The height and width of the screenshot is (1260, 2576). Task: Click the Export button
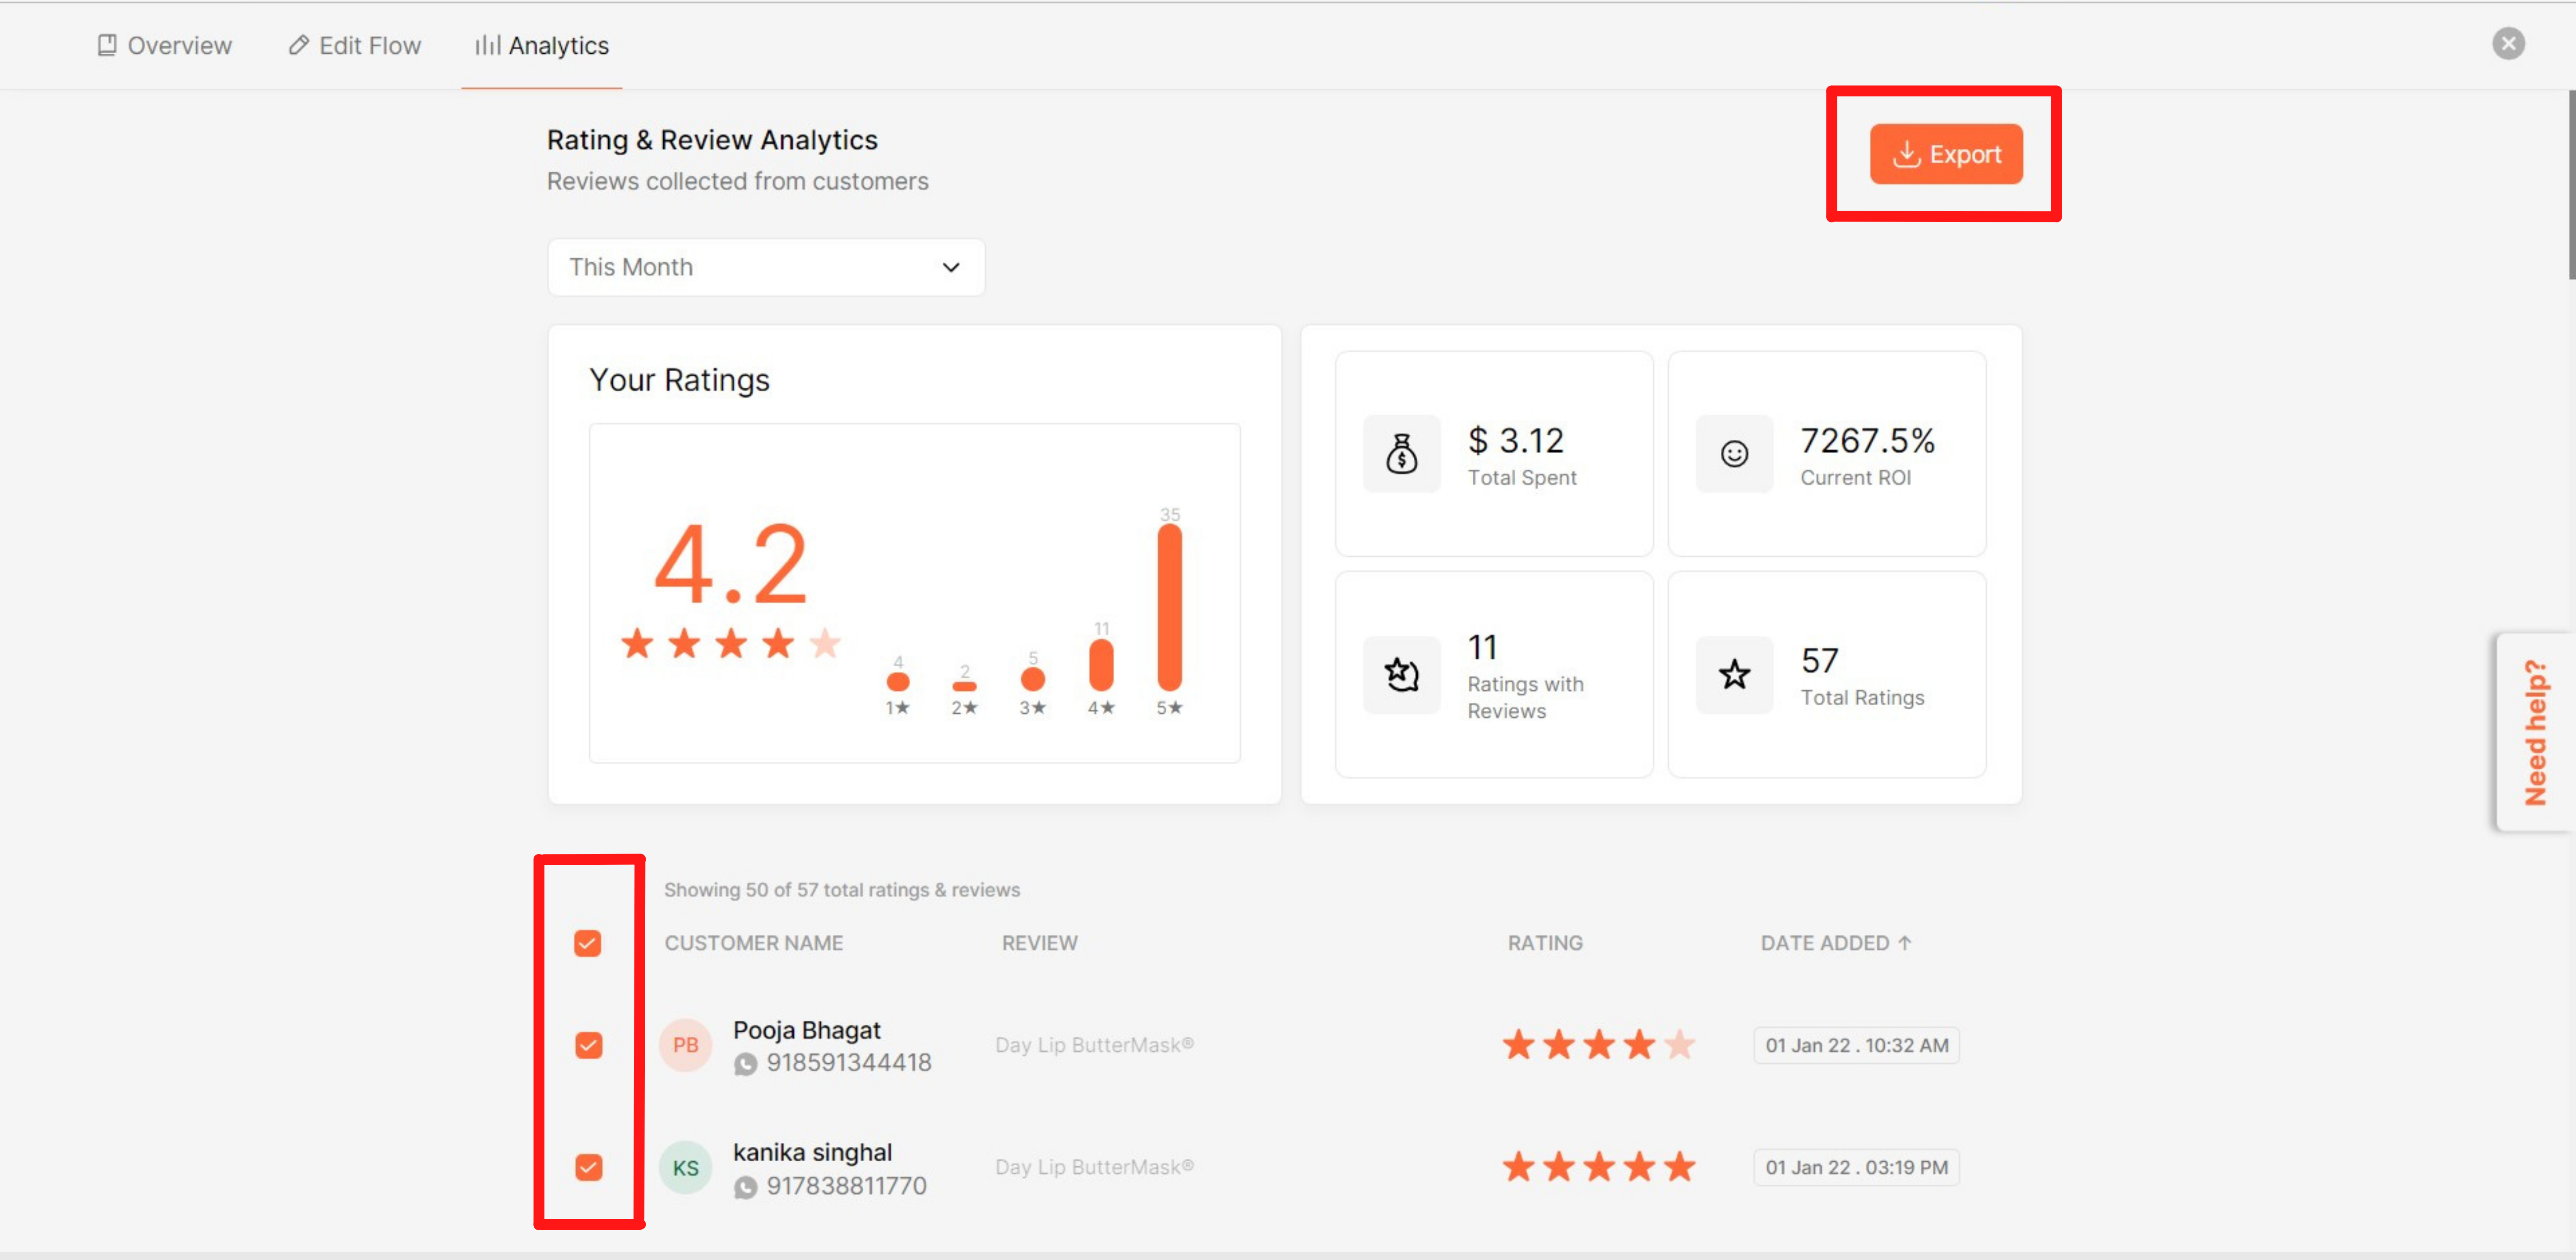point(1945,154)
